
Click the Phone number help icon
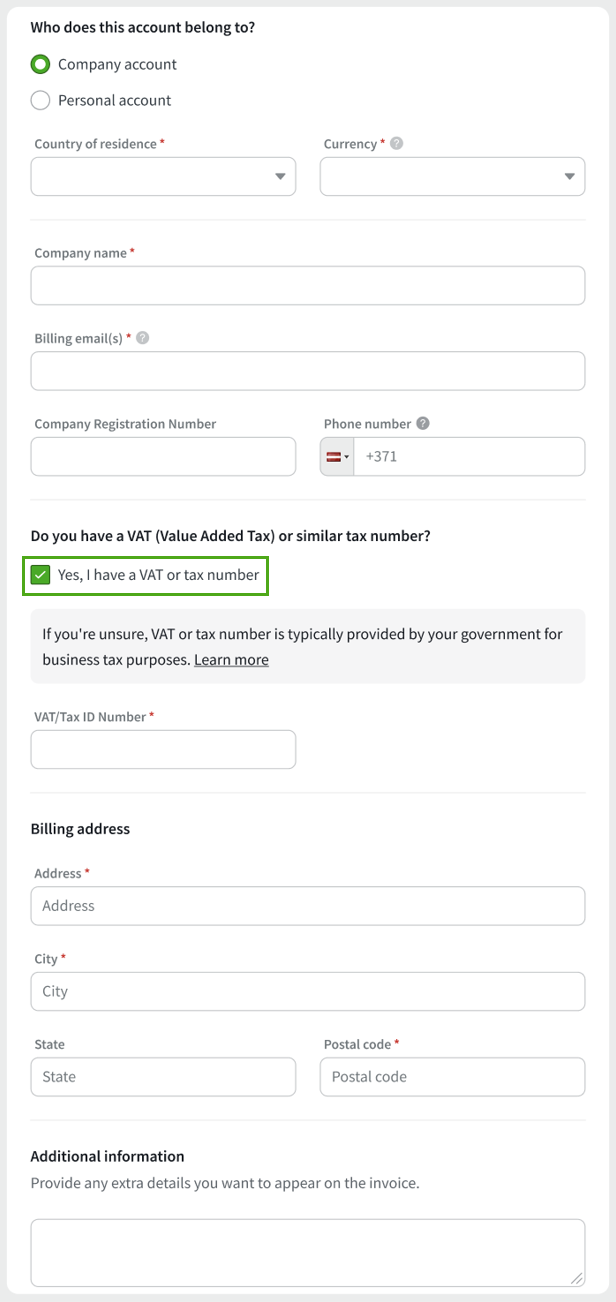423,423
